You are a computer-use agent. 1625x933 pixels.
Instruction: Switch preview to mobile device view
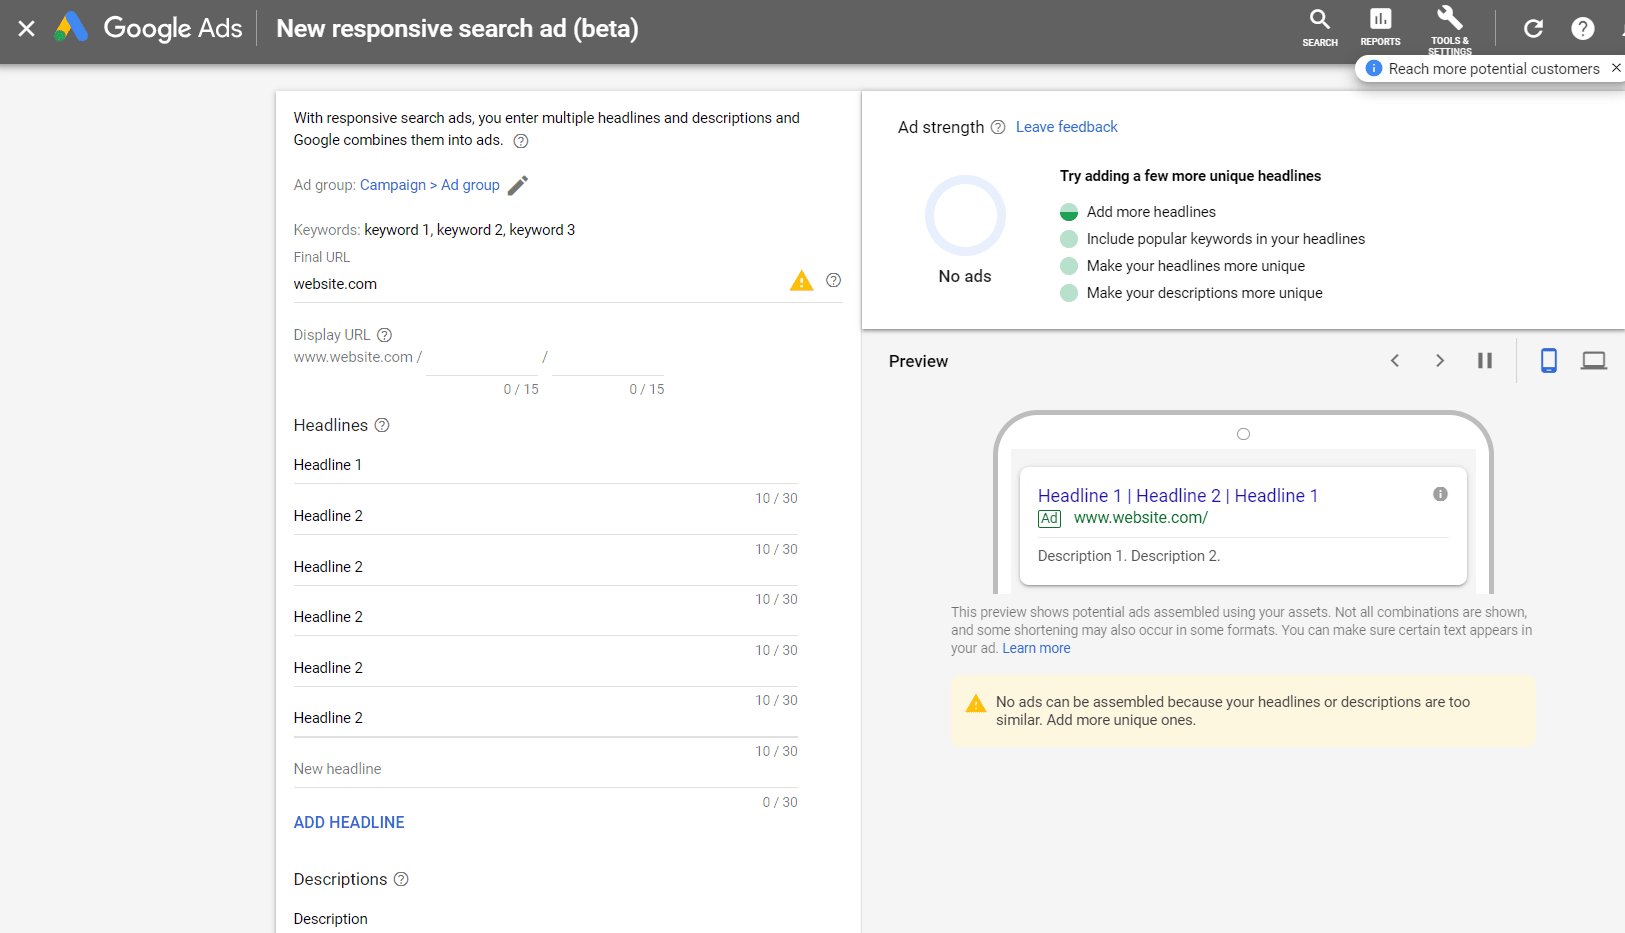coord(1548,361)
